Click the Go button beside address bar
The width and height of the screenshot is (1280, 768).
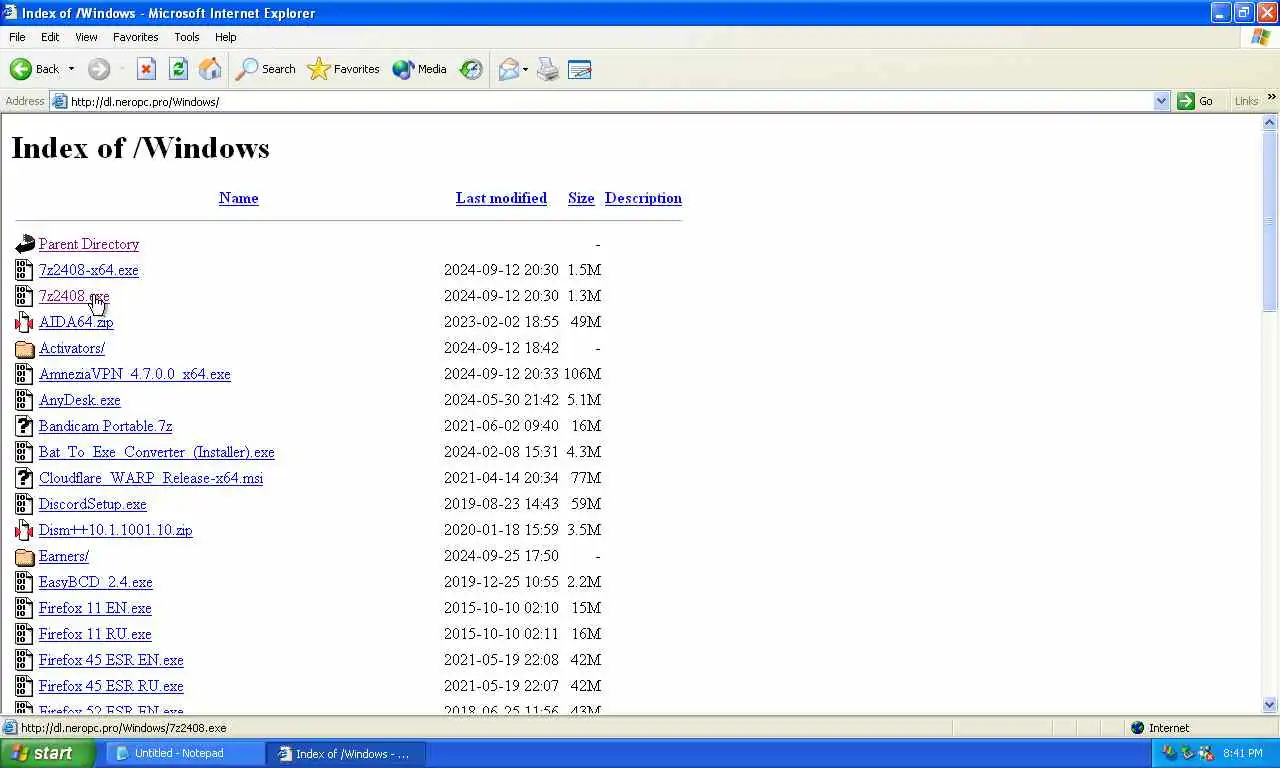point(1195,101)
